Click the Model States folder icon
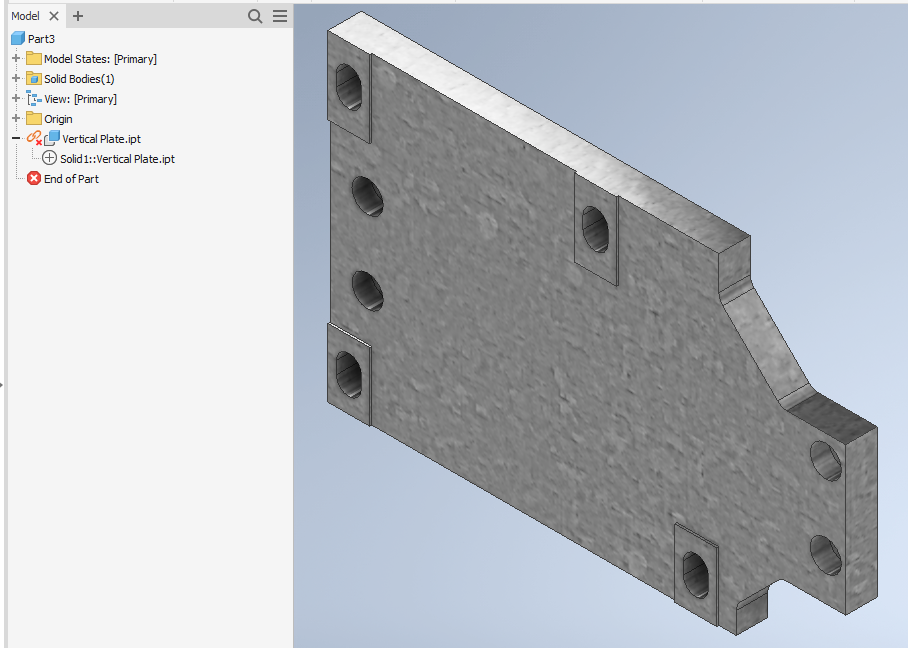Viewport: 908px width, 648px height. (32, 58)
